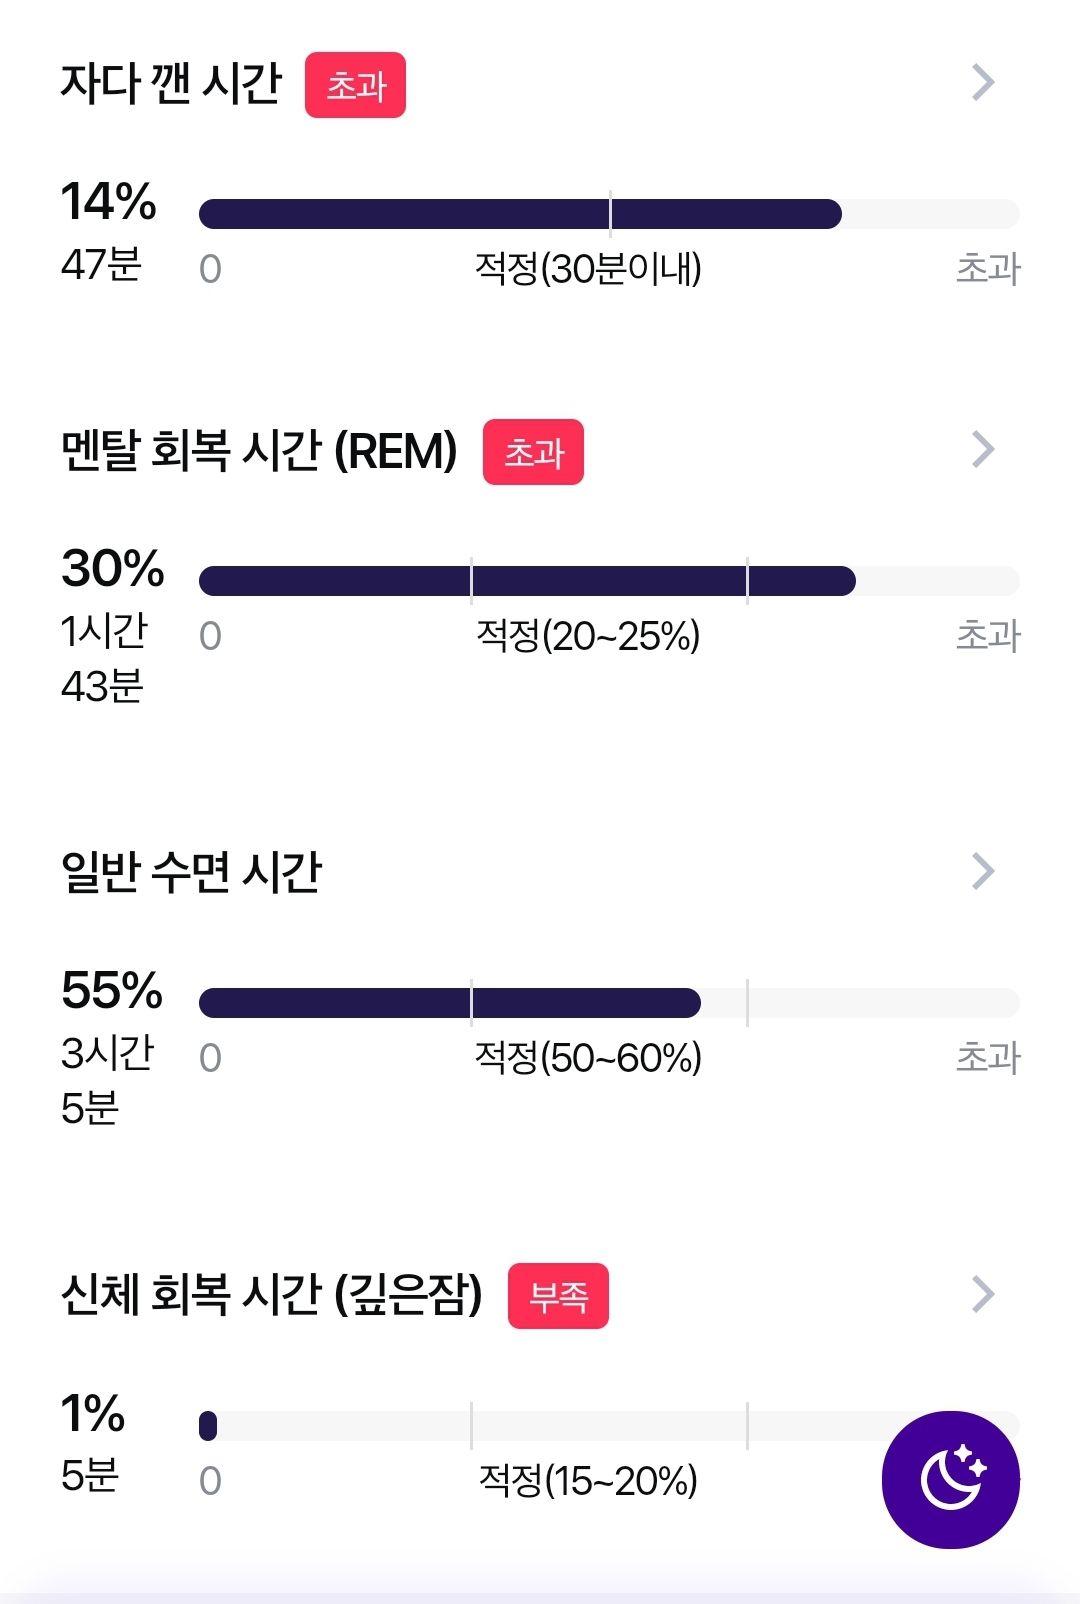
Task: Expand 자다 깬 시간 details chevron
Action: [983, 83]
